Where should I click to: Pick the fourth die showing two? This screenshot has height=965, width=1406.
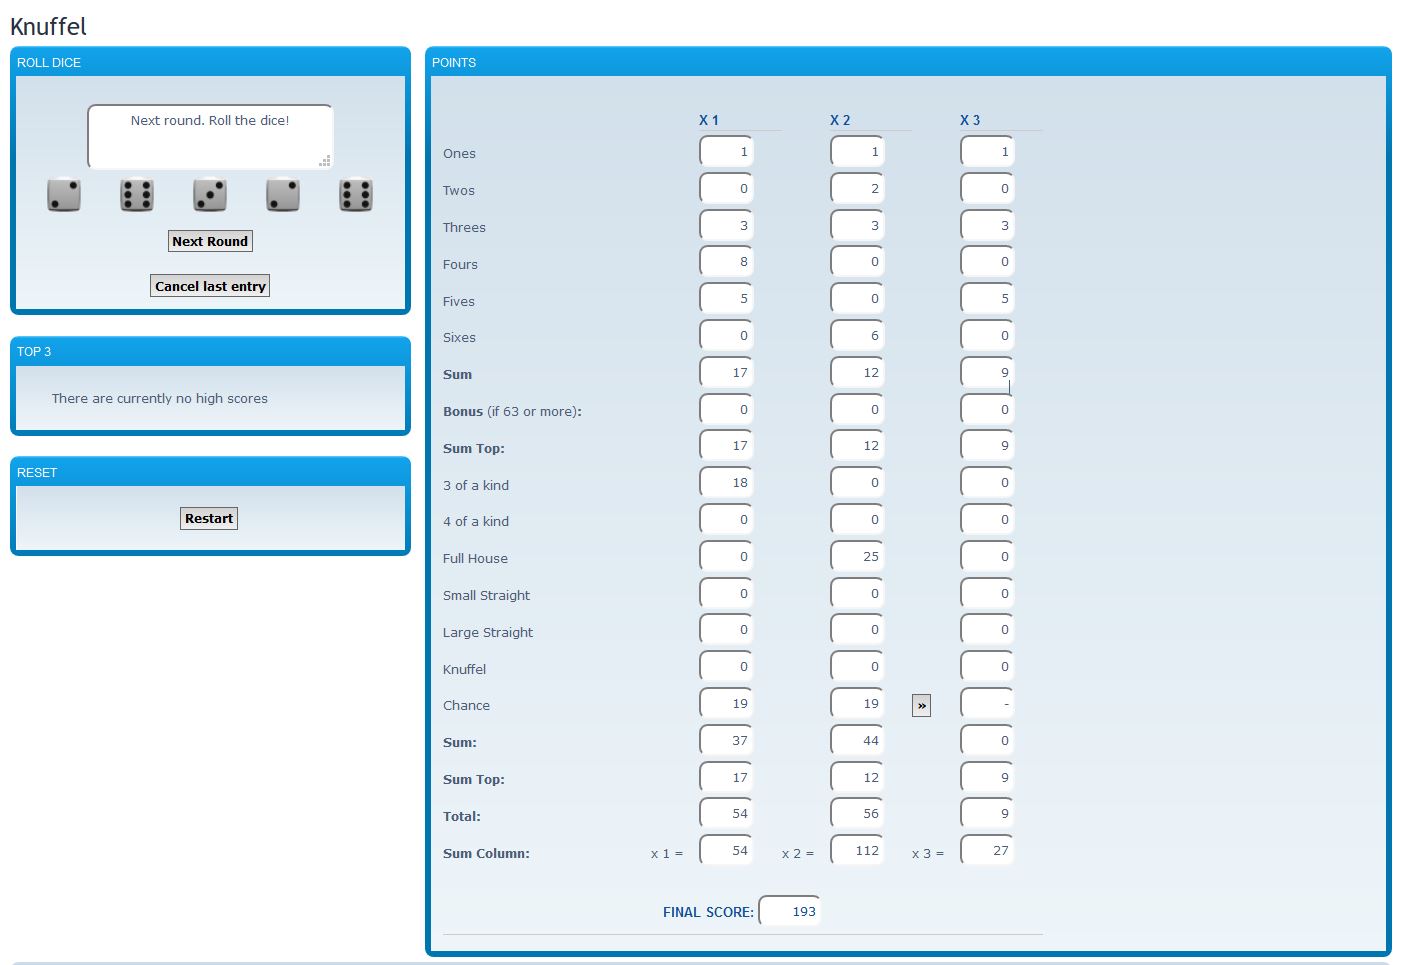(x=283, y=195)
